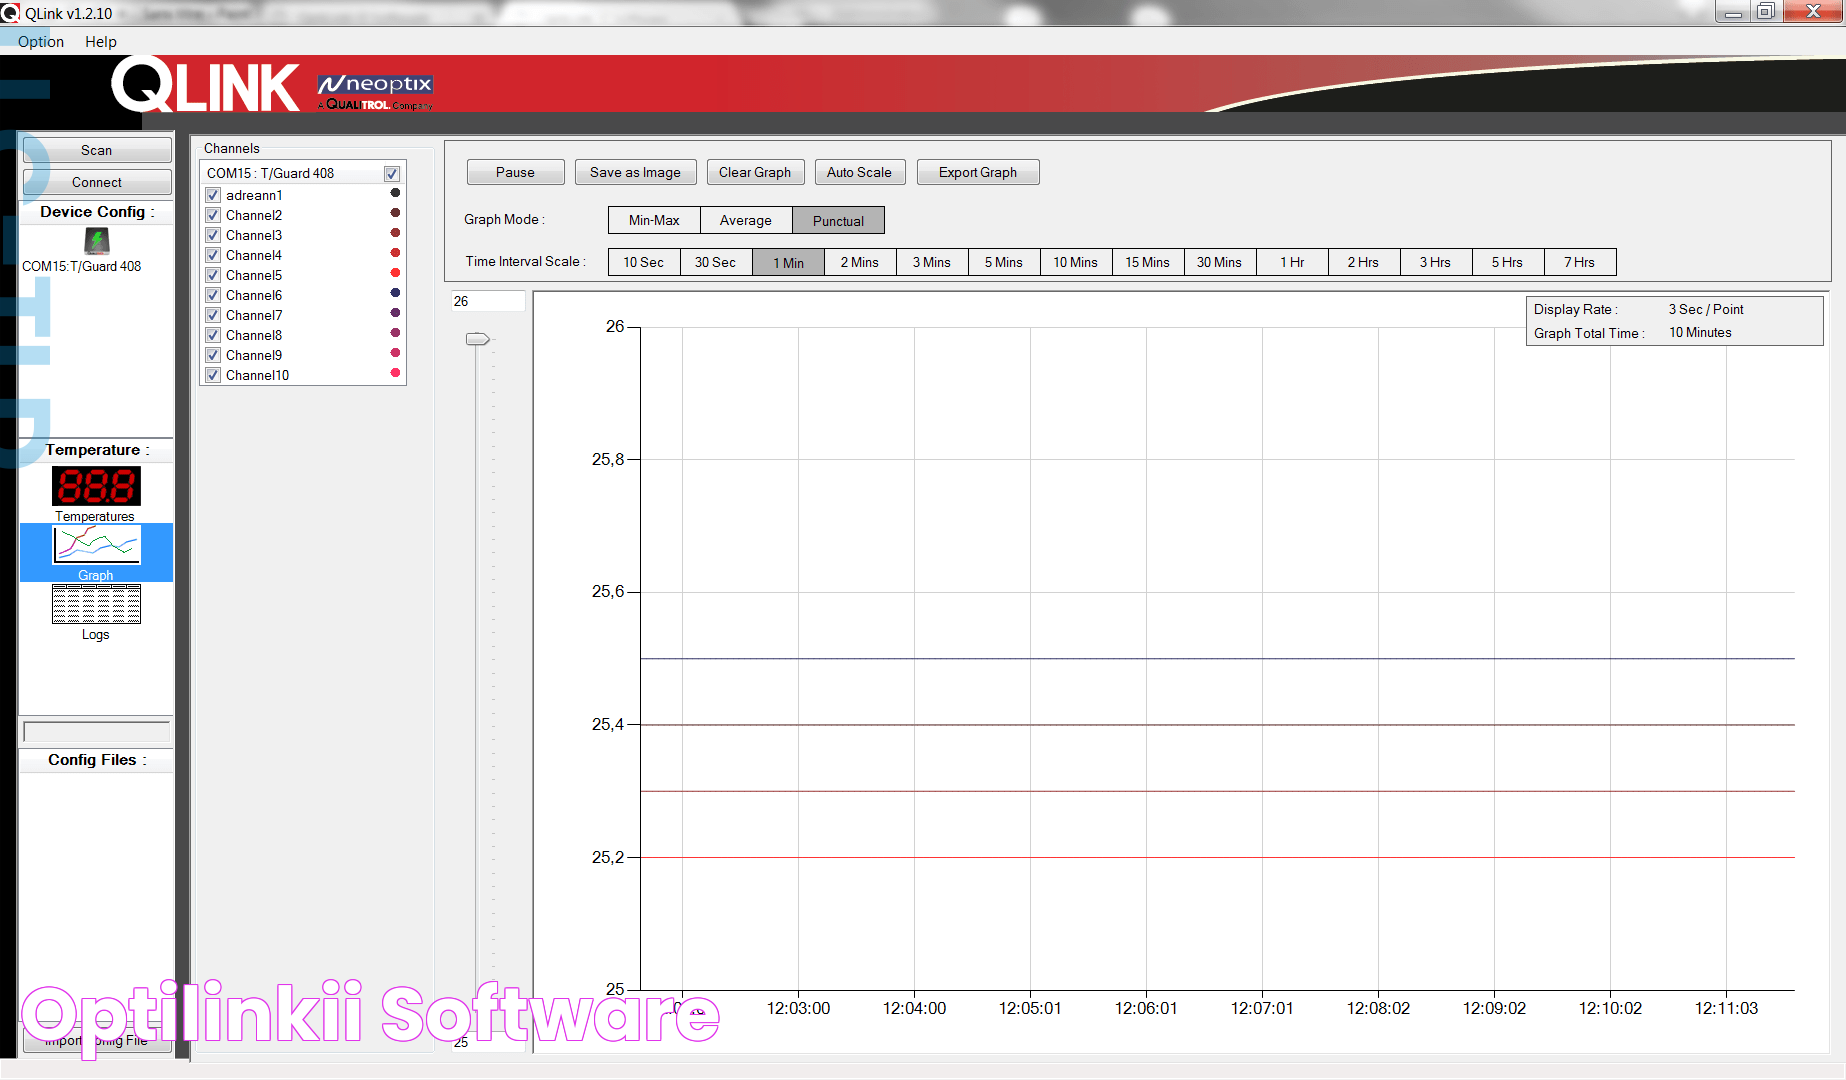The height and width of the screenshot is (1080, 1846).
Task: Select the COM15 T/Guard 408 device icon
Action: [96, 241]
